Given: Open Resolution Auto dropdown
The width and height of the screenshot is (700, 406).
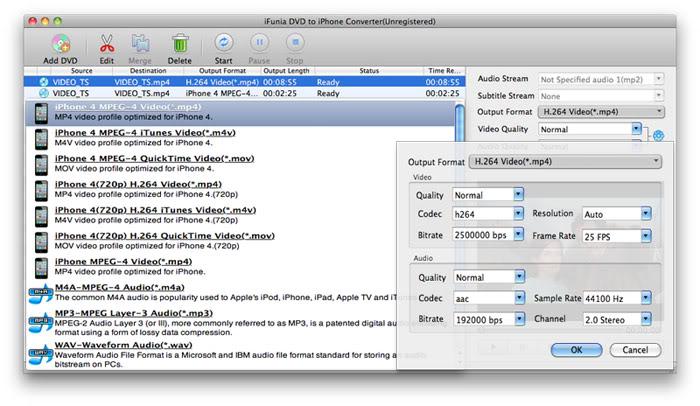Looking at the screenshot, I should click(x=617, y=214).
